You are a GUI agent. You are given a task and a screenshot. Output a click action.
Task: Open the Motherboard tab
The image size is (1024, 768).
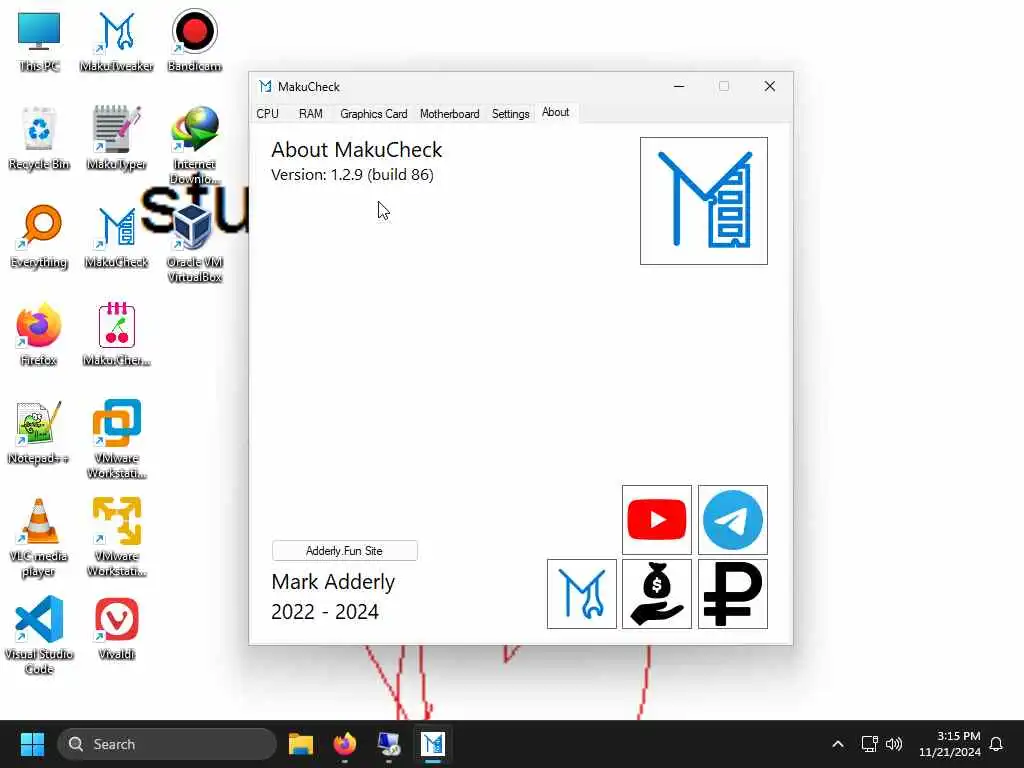point(449,114)
